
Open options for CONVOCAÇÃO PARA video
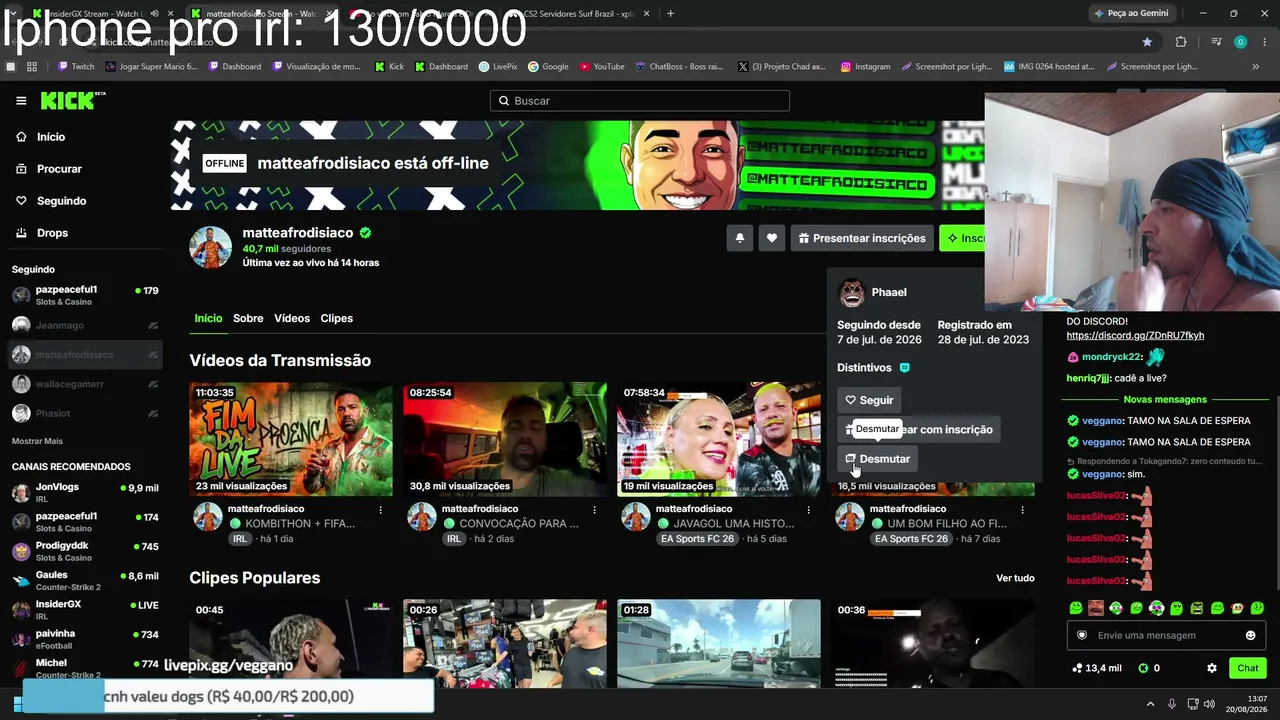point(594,510)
